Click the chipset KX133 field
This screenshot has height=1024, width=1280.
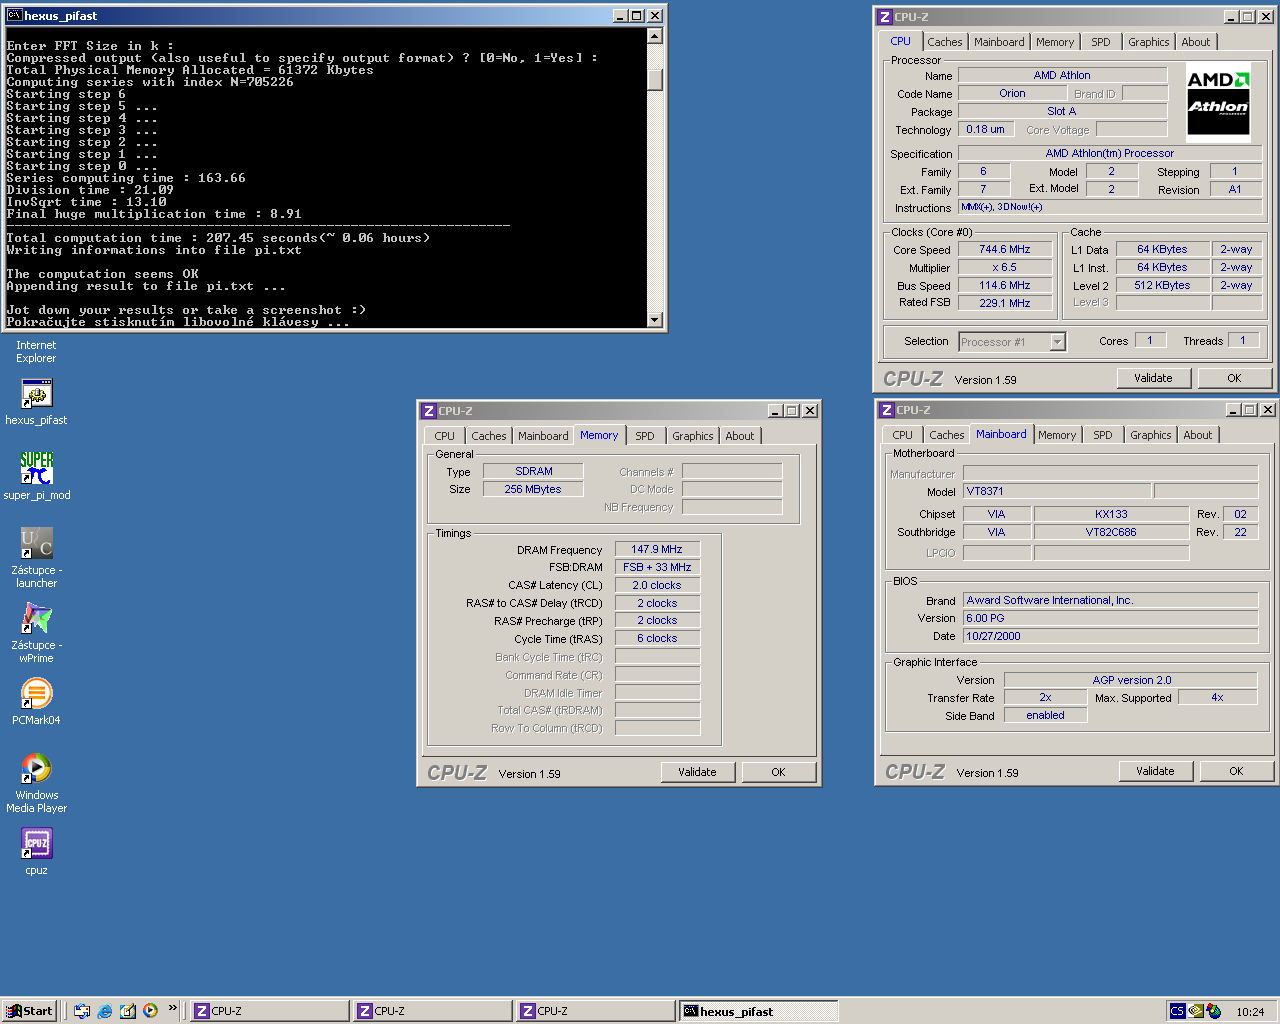[1111, 514]
